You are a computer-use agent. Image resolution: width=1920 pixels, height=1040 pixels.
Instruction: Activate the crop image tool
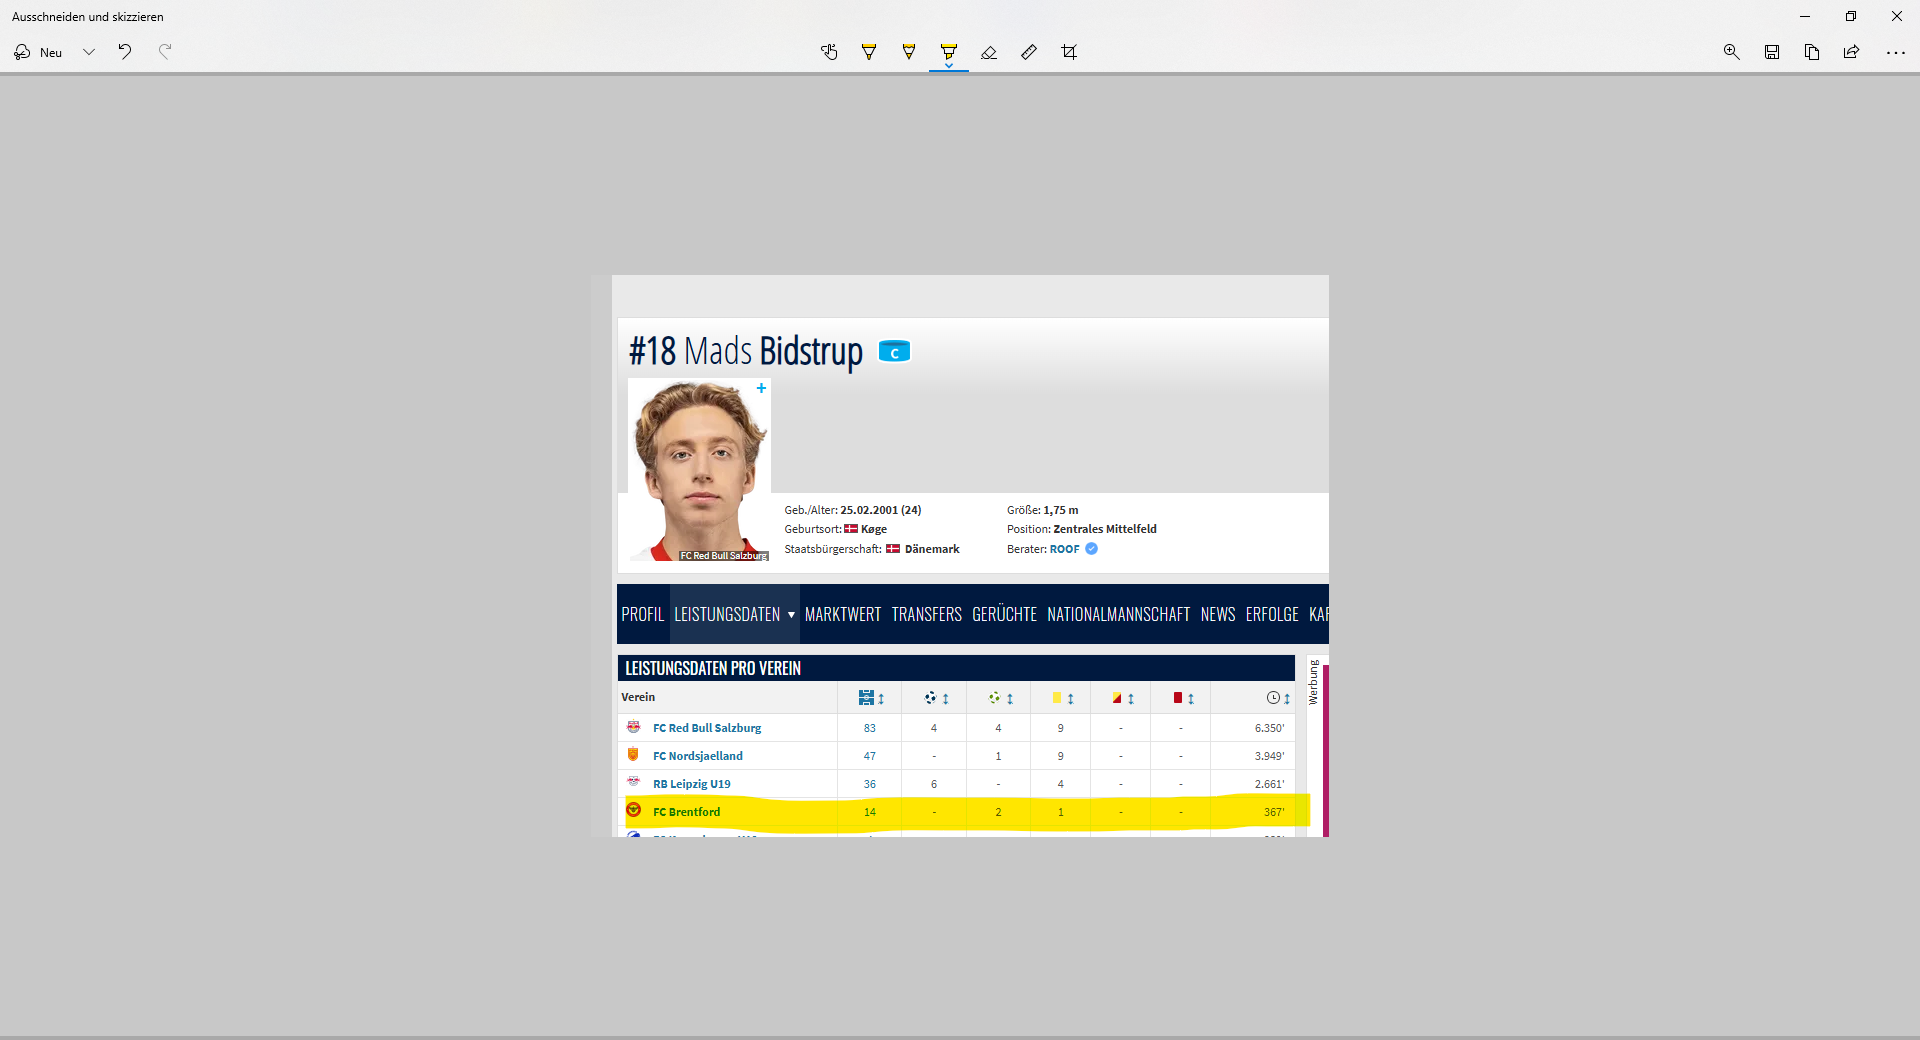click(1069, 52)
